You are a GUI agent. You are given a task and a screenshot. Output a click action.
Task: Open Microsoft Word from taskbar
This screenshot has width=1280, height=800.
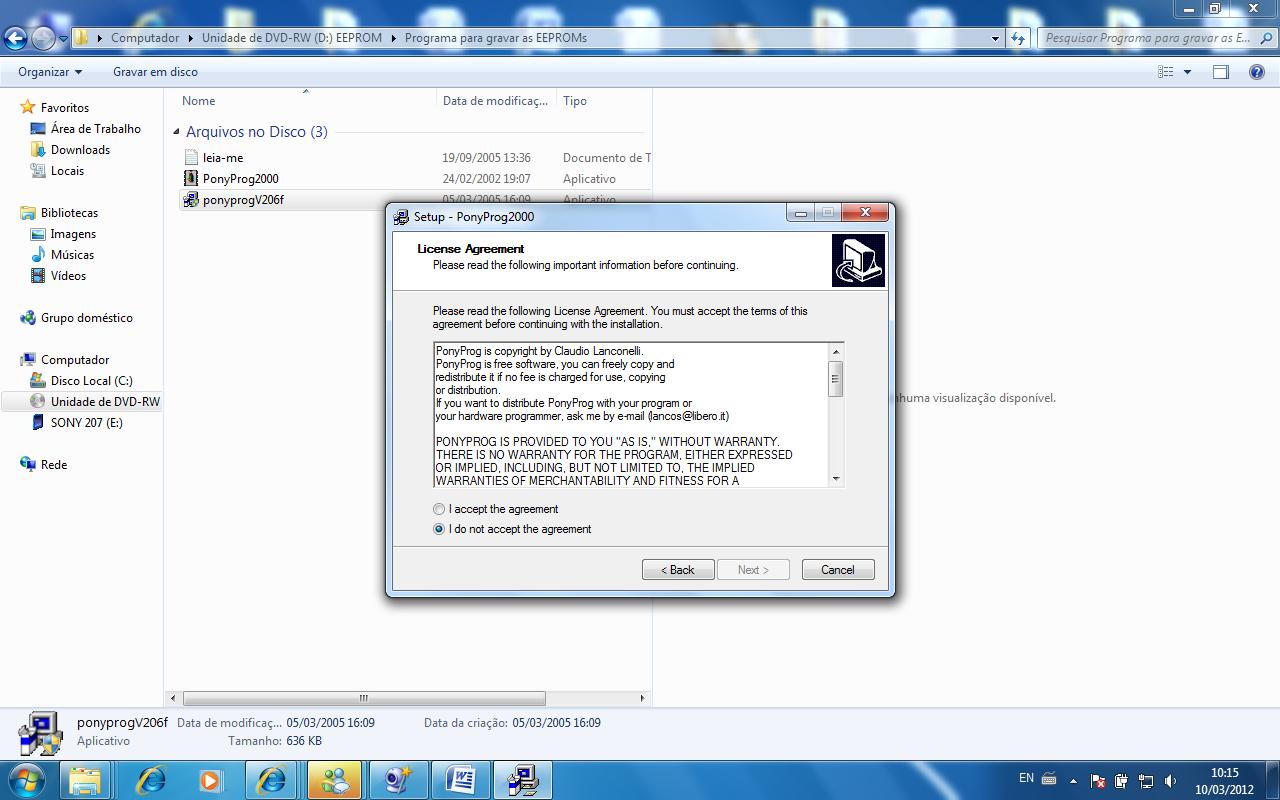(460, 779)
